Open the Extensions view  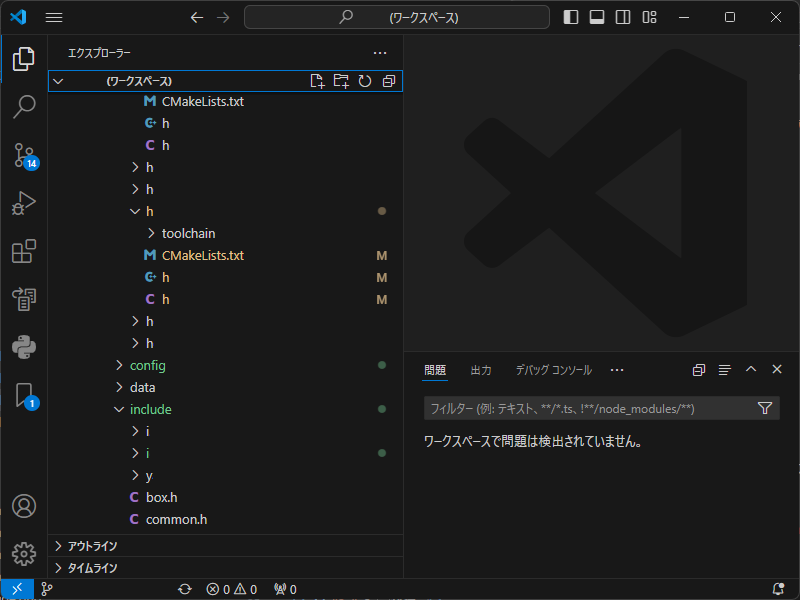[x=23, y=251]
